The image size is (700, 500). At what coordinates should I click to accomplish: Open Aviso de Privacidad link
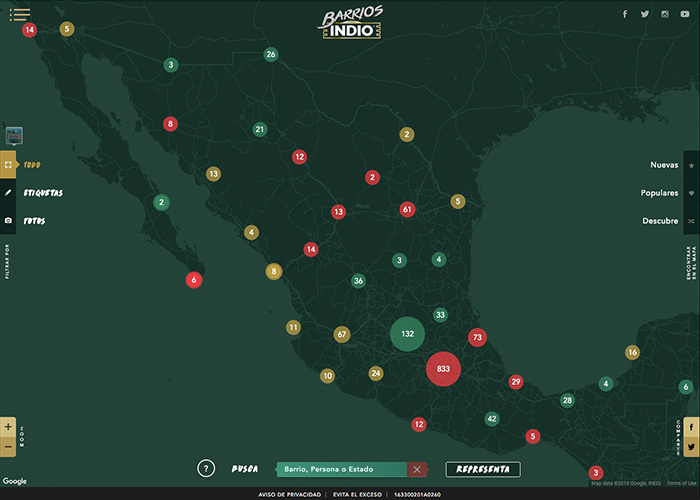pos(289,495)
